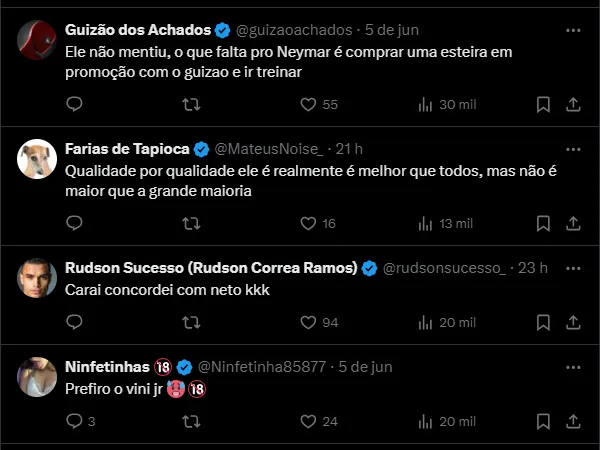Click the Rudson Sucesso display name
This screenshot has height=450, width=600.
tap(210, 268)
